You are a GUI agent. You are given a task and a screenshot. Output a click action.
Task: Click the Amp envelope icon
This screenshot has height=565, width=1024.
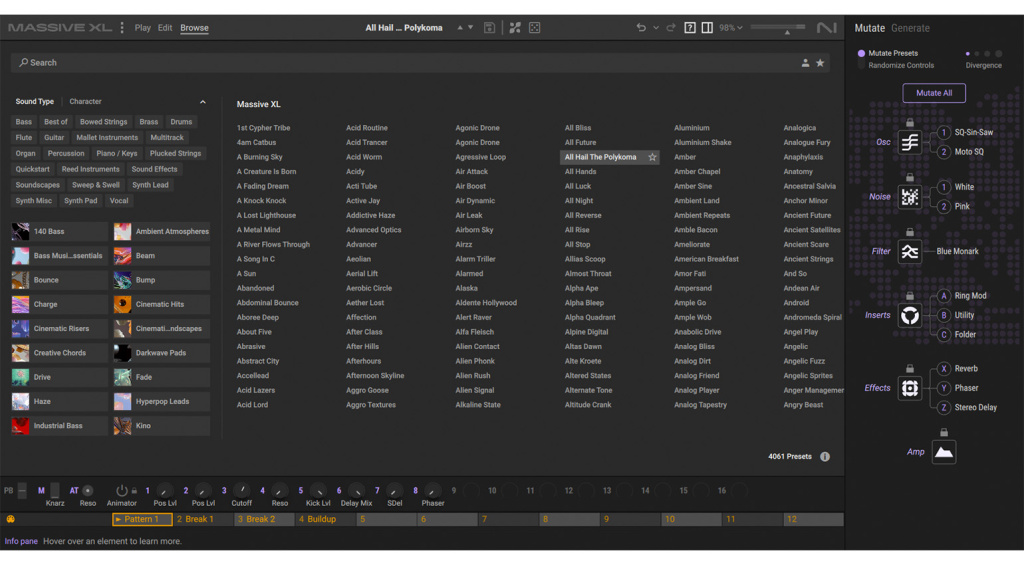(x=944, y=452)
